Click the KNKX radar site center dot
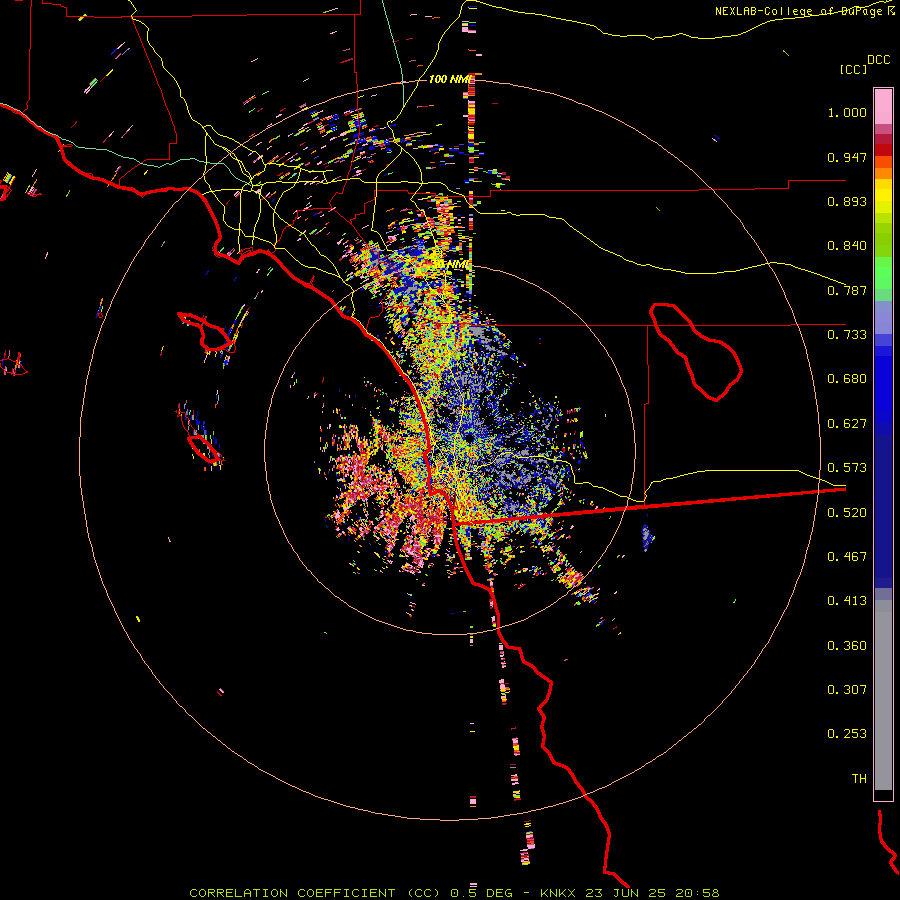The height and width of the screenshot is (900, 900). pyautogui.click(x=470, y=439)
